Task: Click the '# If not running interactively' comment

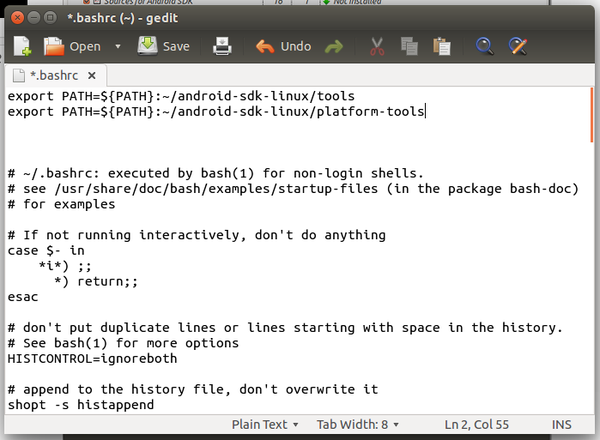Action: pos(197,235)
